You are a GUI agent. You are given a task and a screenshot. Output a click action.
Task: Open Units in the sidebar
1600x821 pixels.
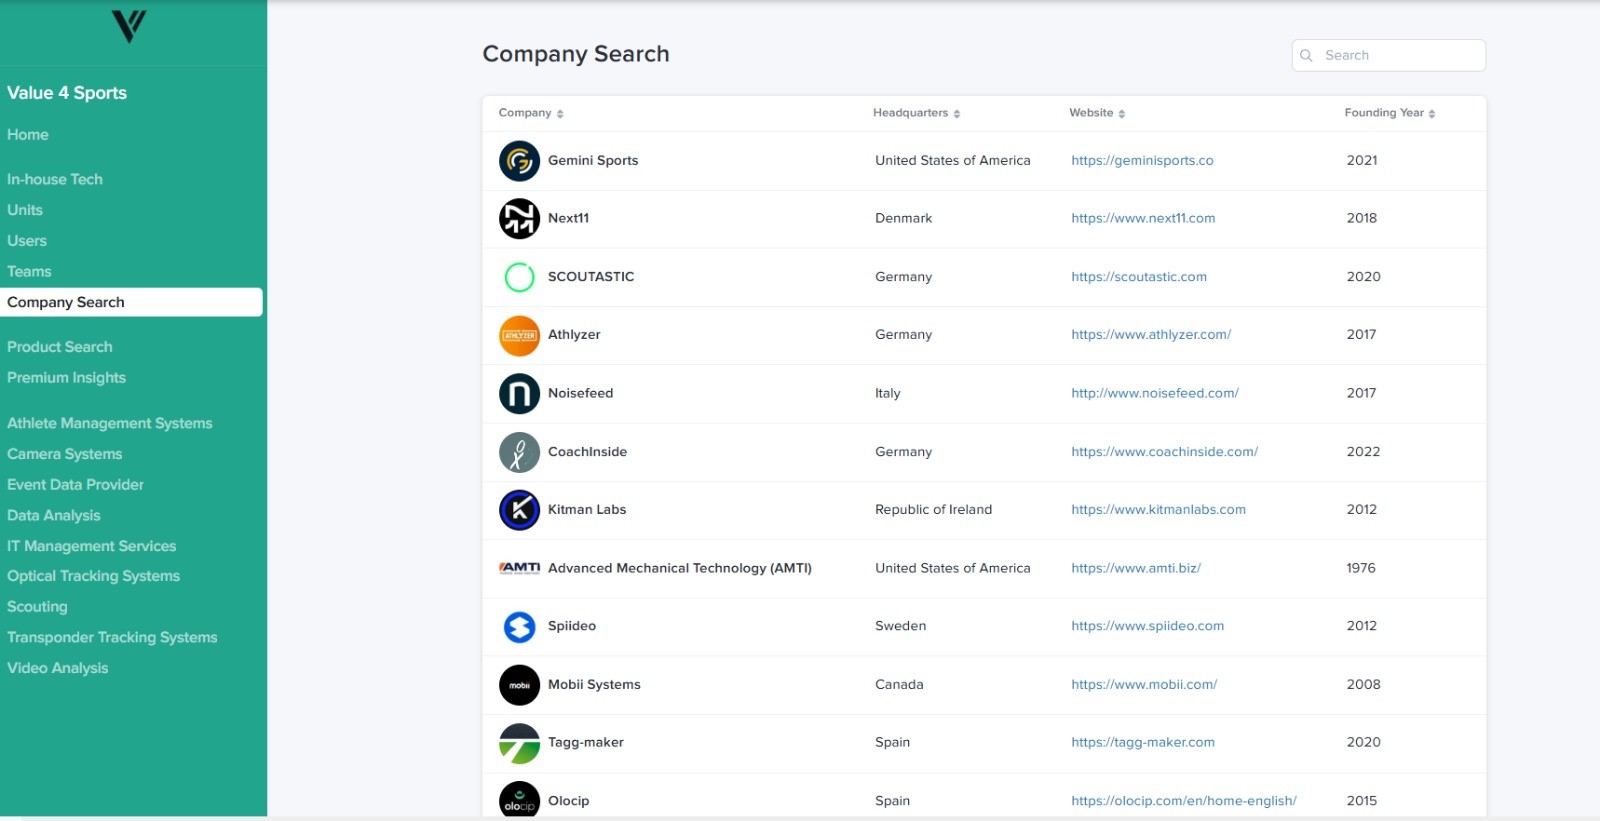[25, 210]
